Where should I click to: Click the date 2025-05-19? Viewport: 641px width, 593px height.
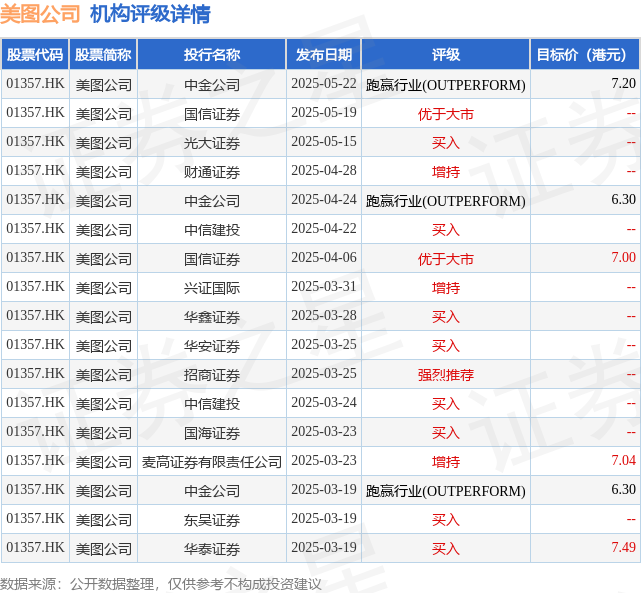[x=324, y=113]
